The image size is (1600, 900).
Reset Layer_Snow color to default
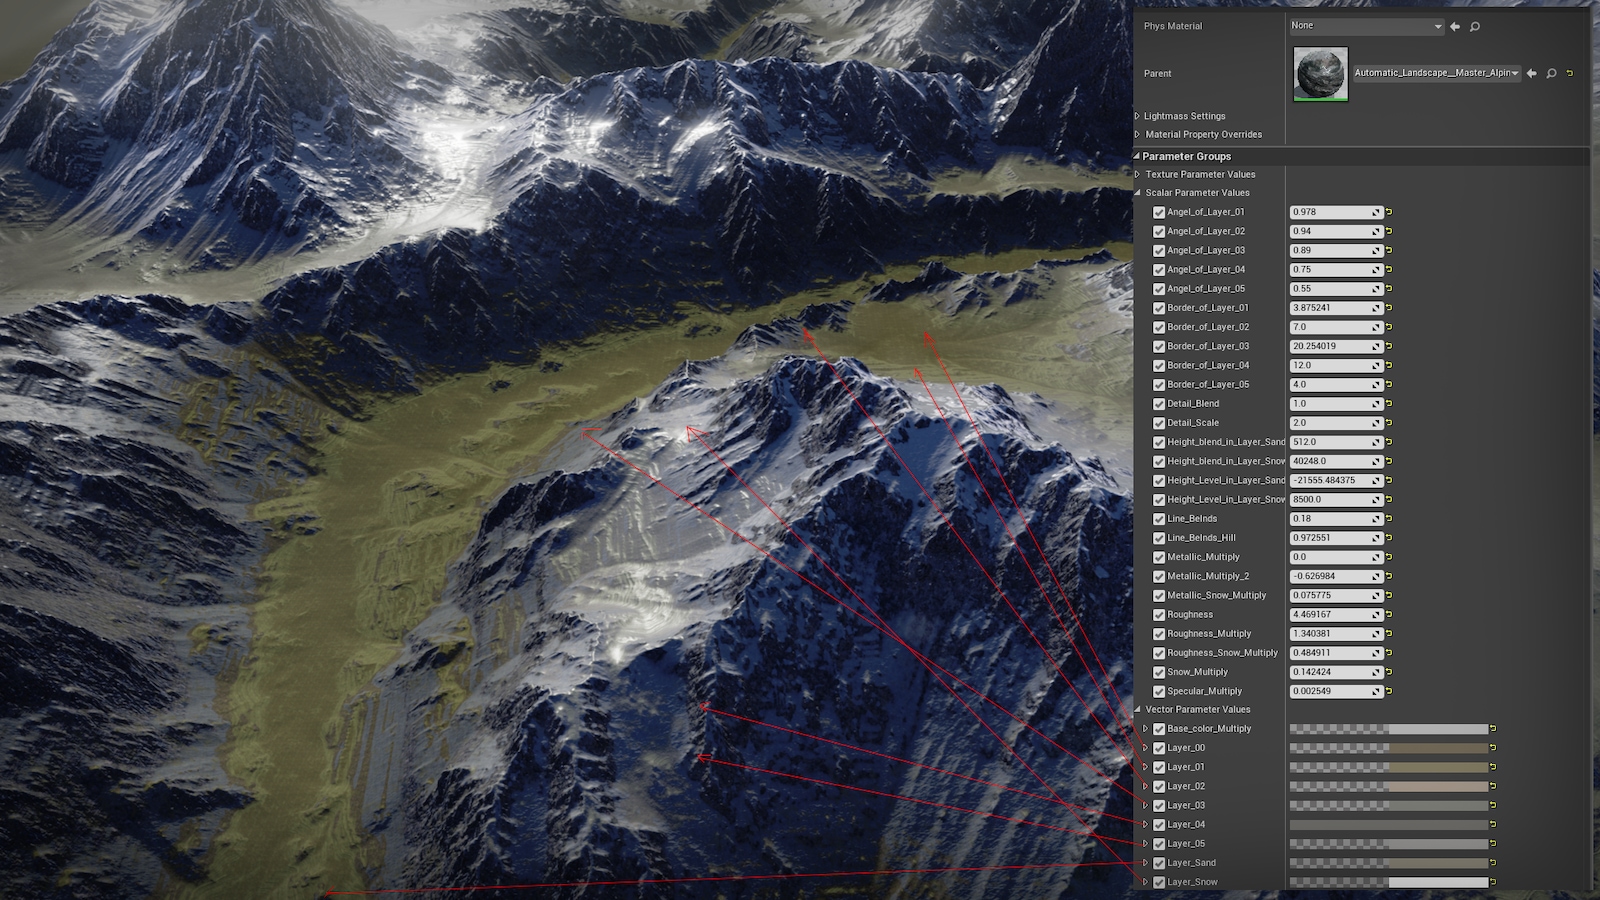click(1493, 882)
